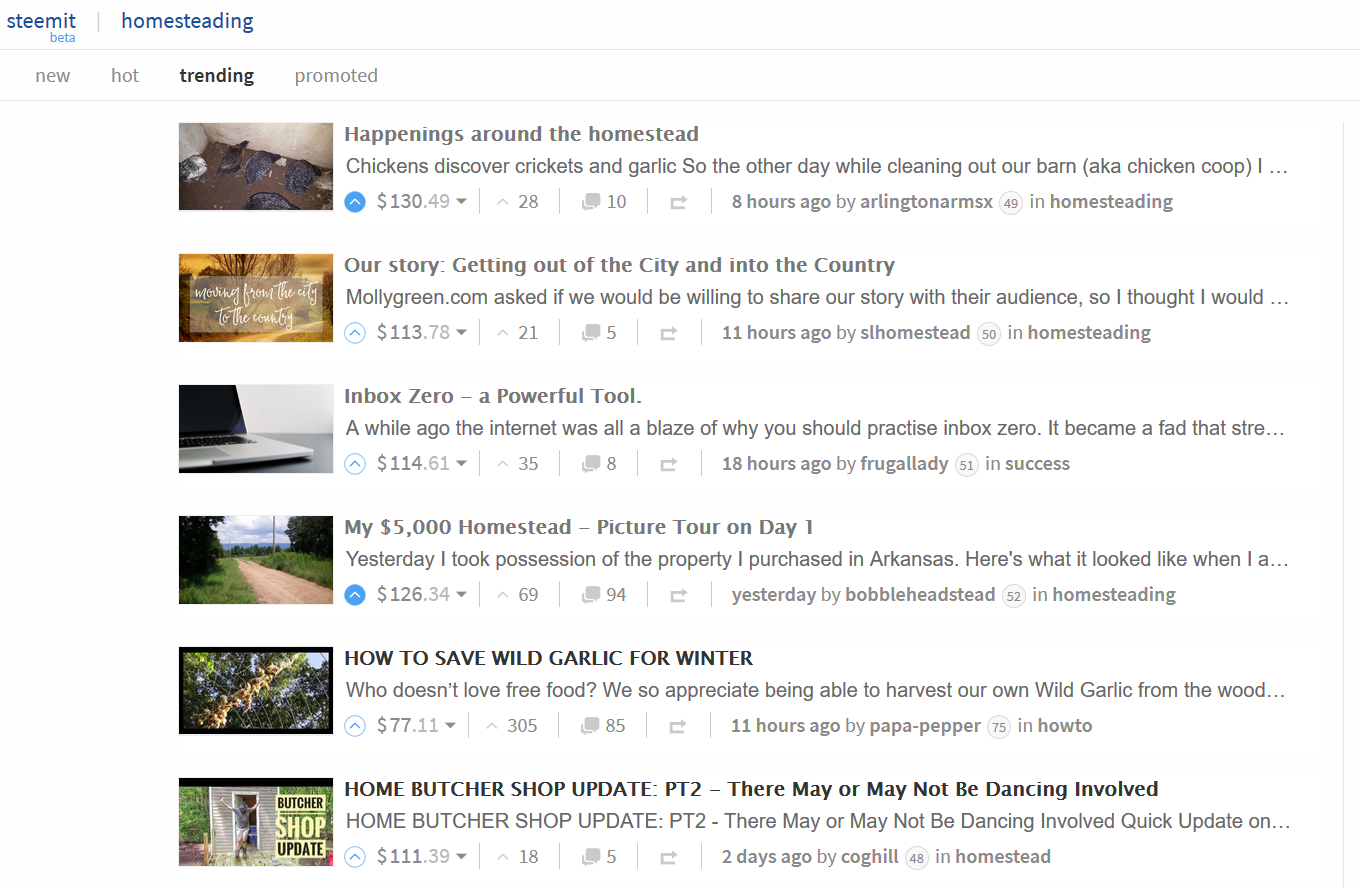Open comments icon showing 94 replies
The image size is (1360, 888).
[591, 595]
